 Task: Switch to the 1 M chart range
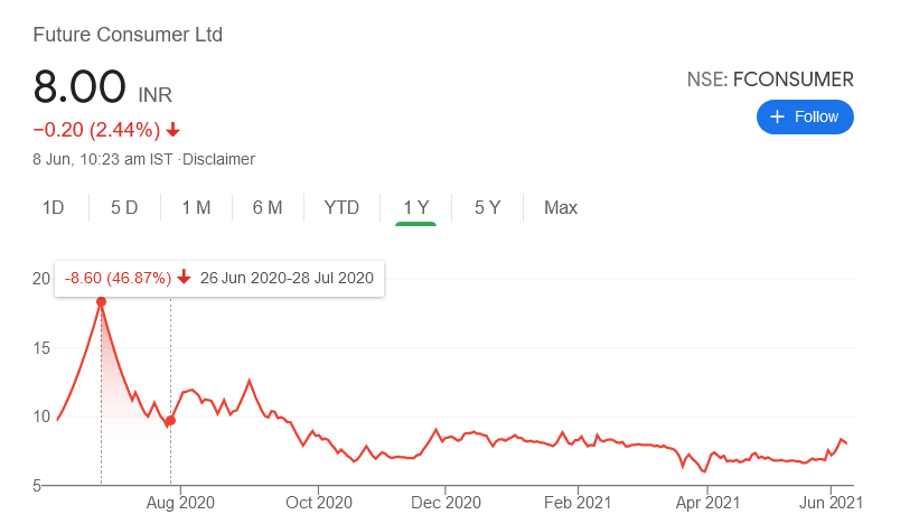[196, 208]
